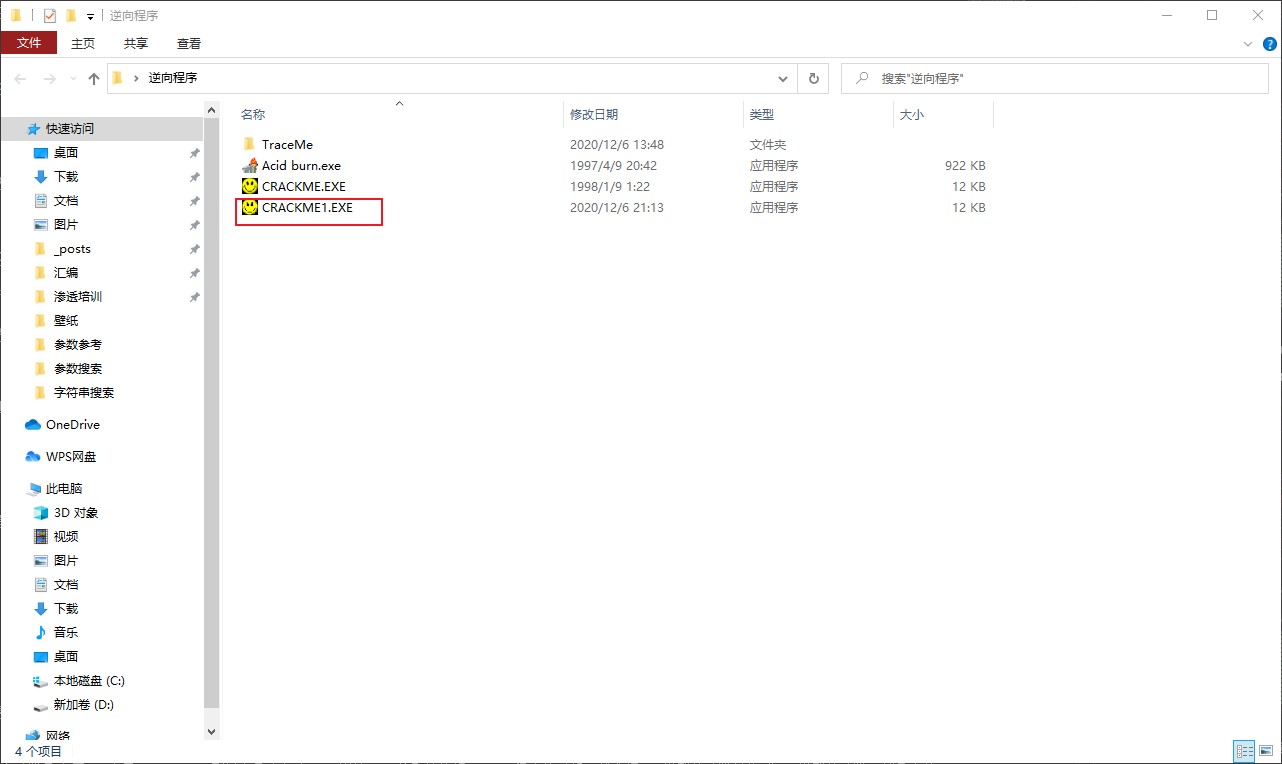Screen dimensions: 1282x764
Task: Click the 3D 对象 cube icon
Action: click(41, 512)
